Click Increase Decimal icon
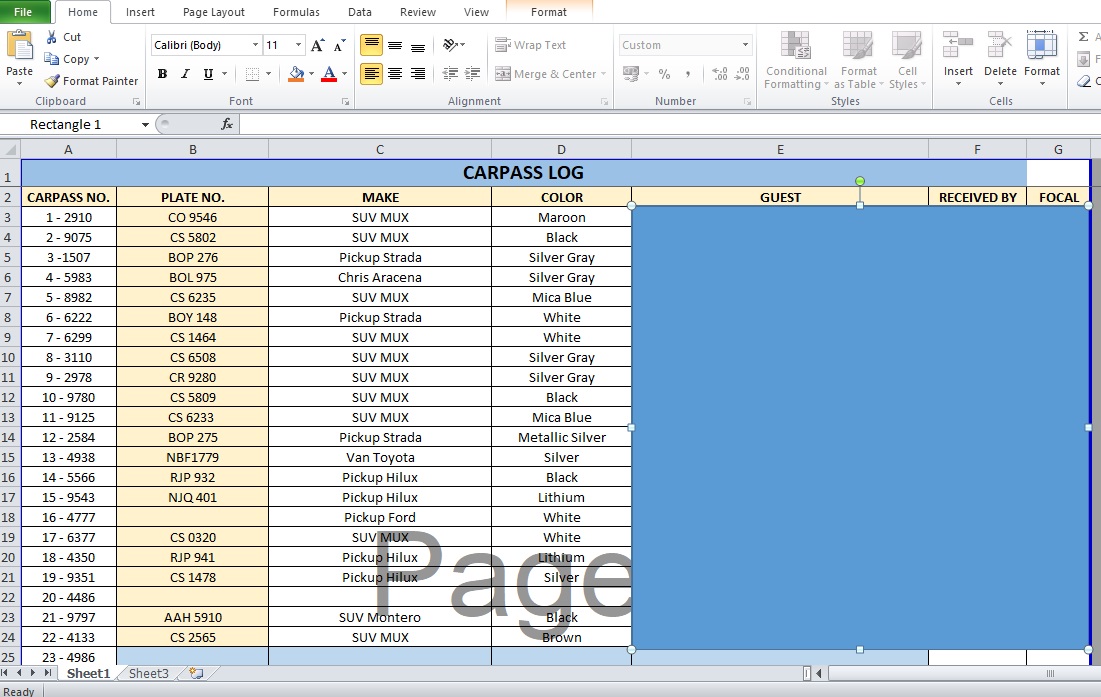1101x697 pixels. [720, 74]
